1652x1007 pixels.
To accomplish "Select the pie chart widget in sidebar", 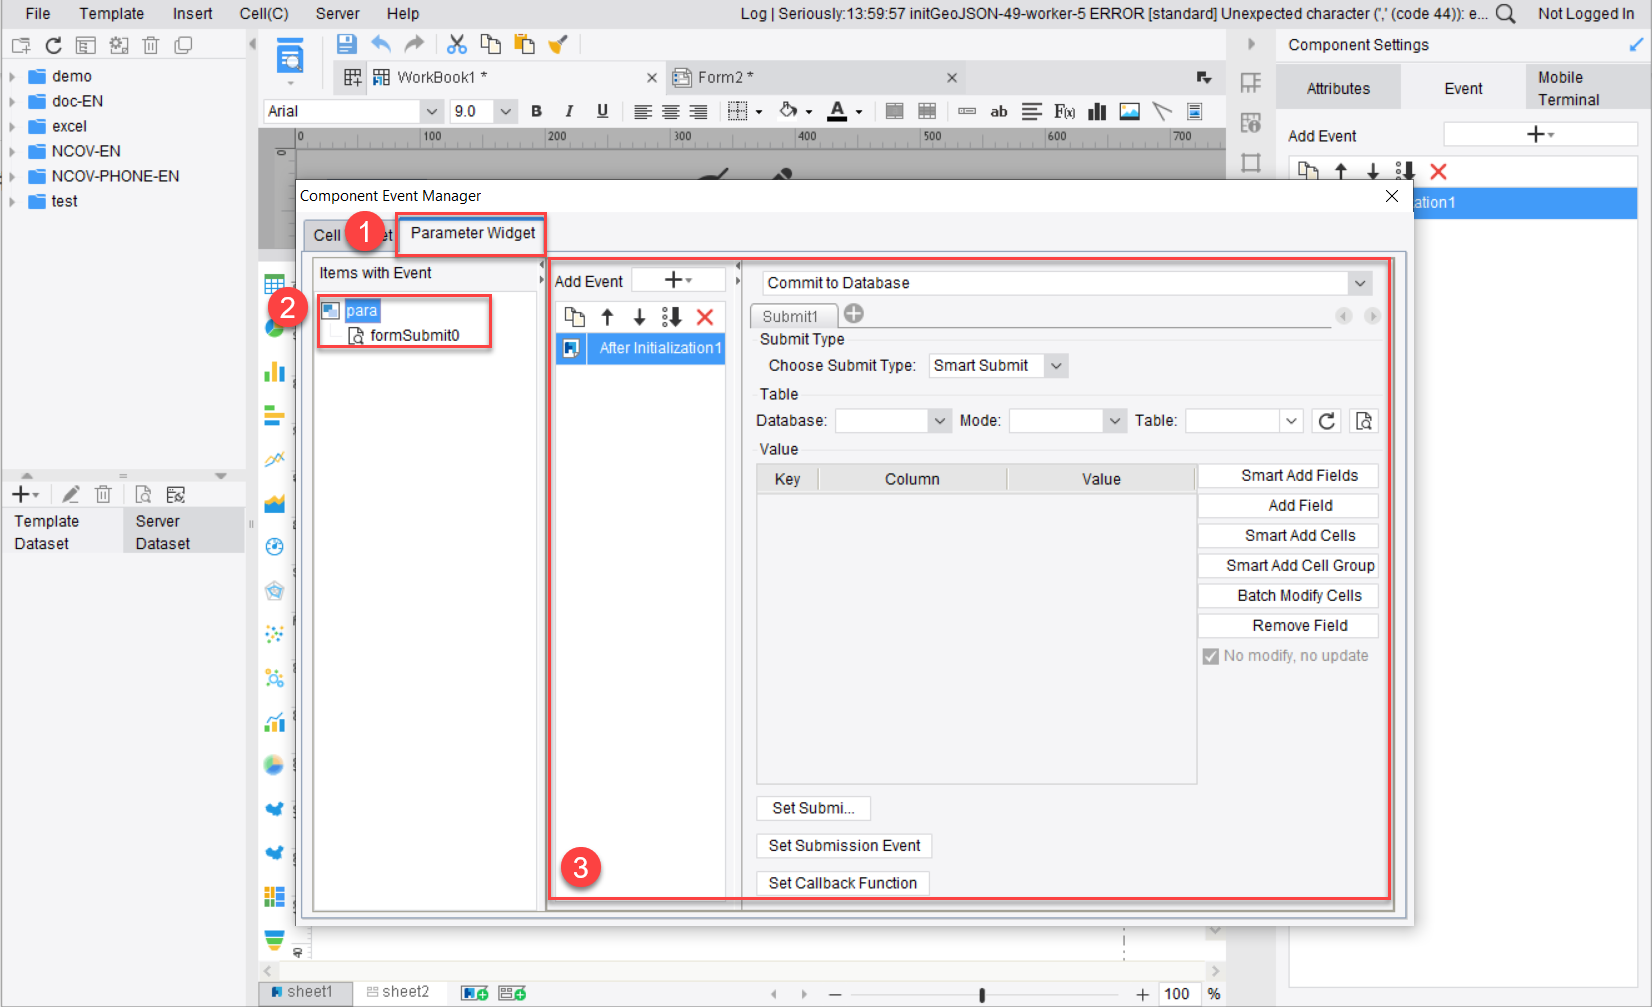I will coord(274,328).
